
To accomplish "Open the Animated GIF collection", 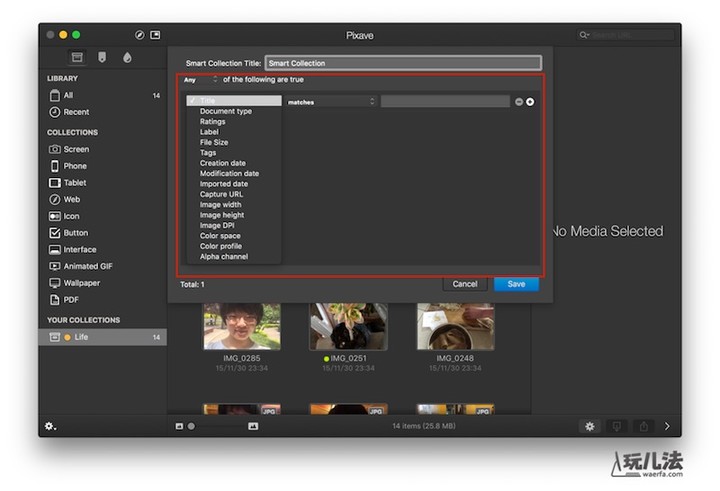I will coord(80,266).
